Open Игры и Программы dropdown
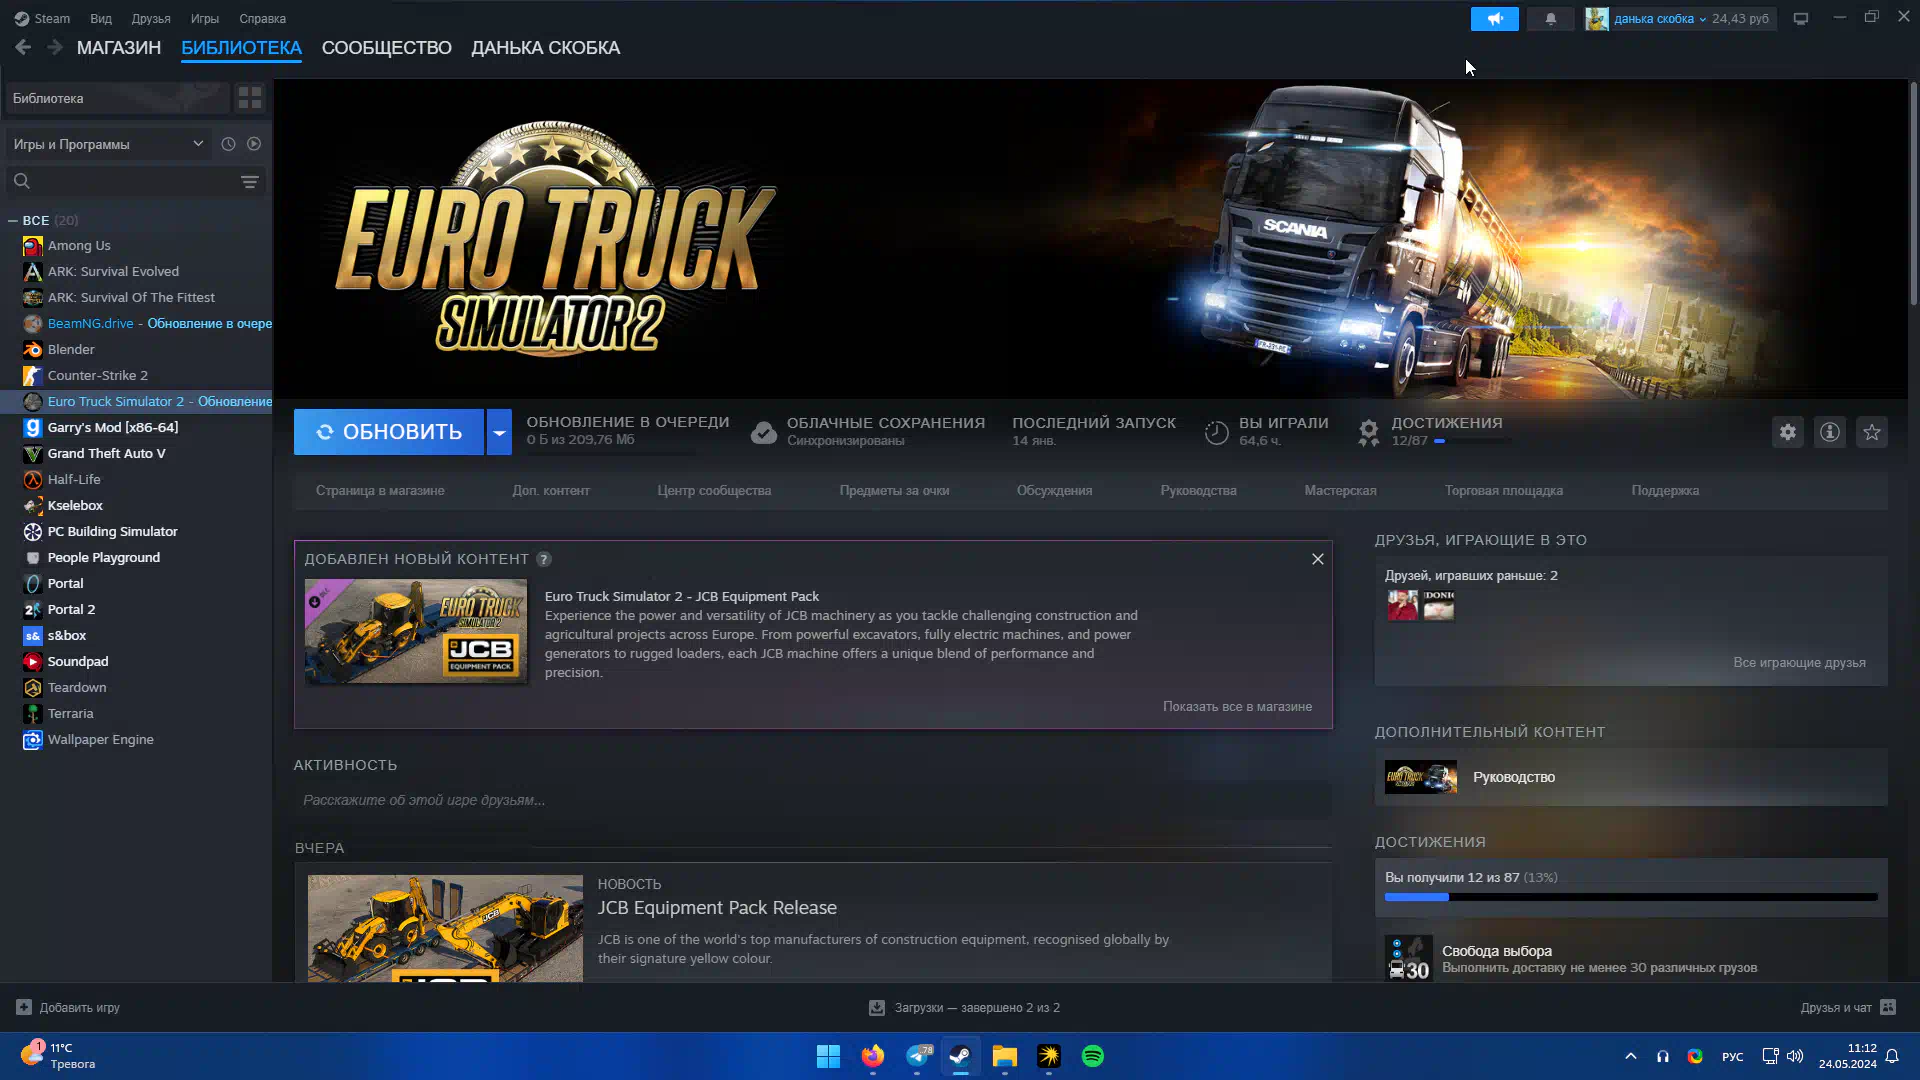This screenshot has width=1920, height=1080. click(108, 144)
